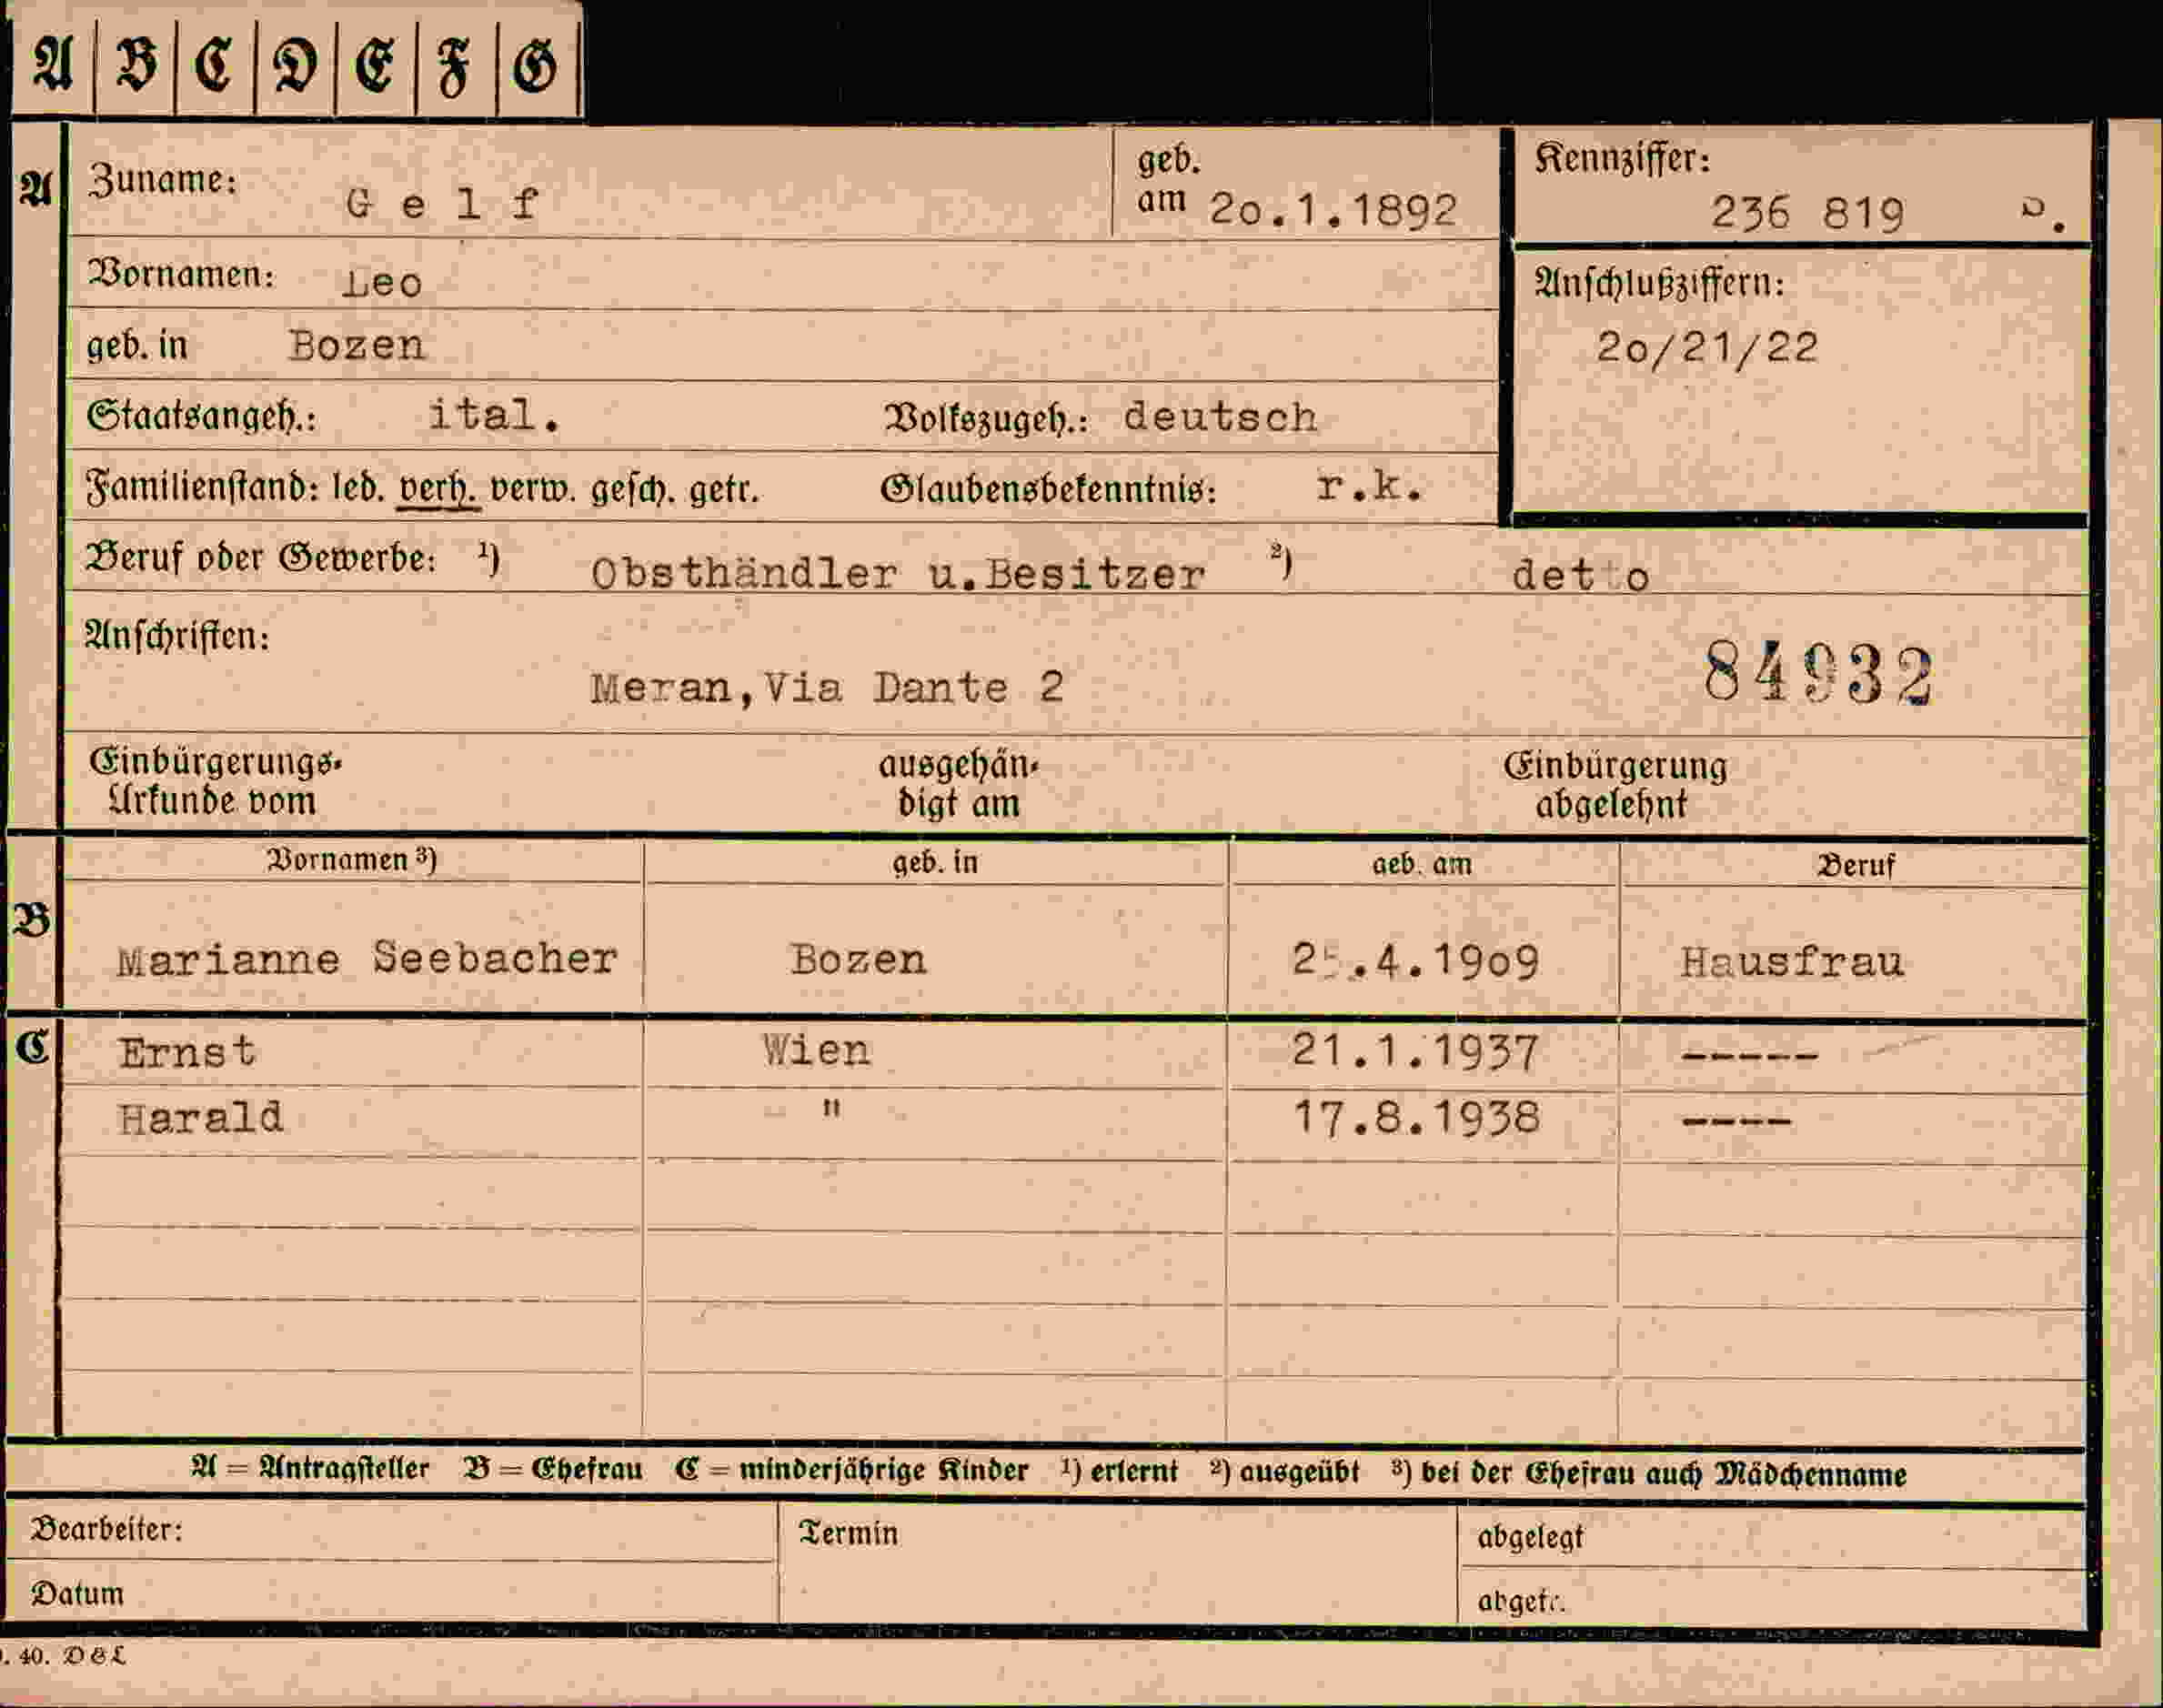The width and height of the screenshot is (2163, 1708).
Task: Click the Kennziffer label
Action: coord(1622,159)
